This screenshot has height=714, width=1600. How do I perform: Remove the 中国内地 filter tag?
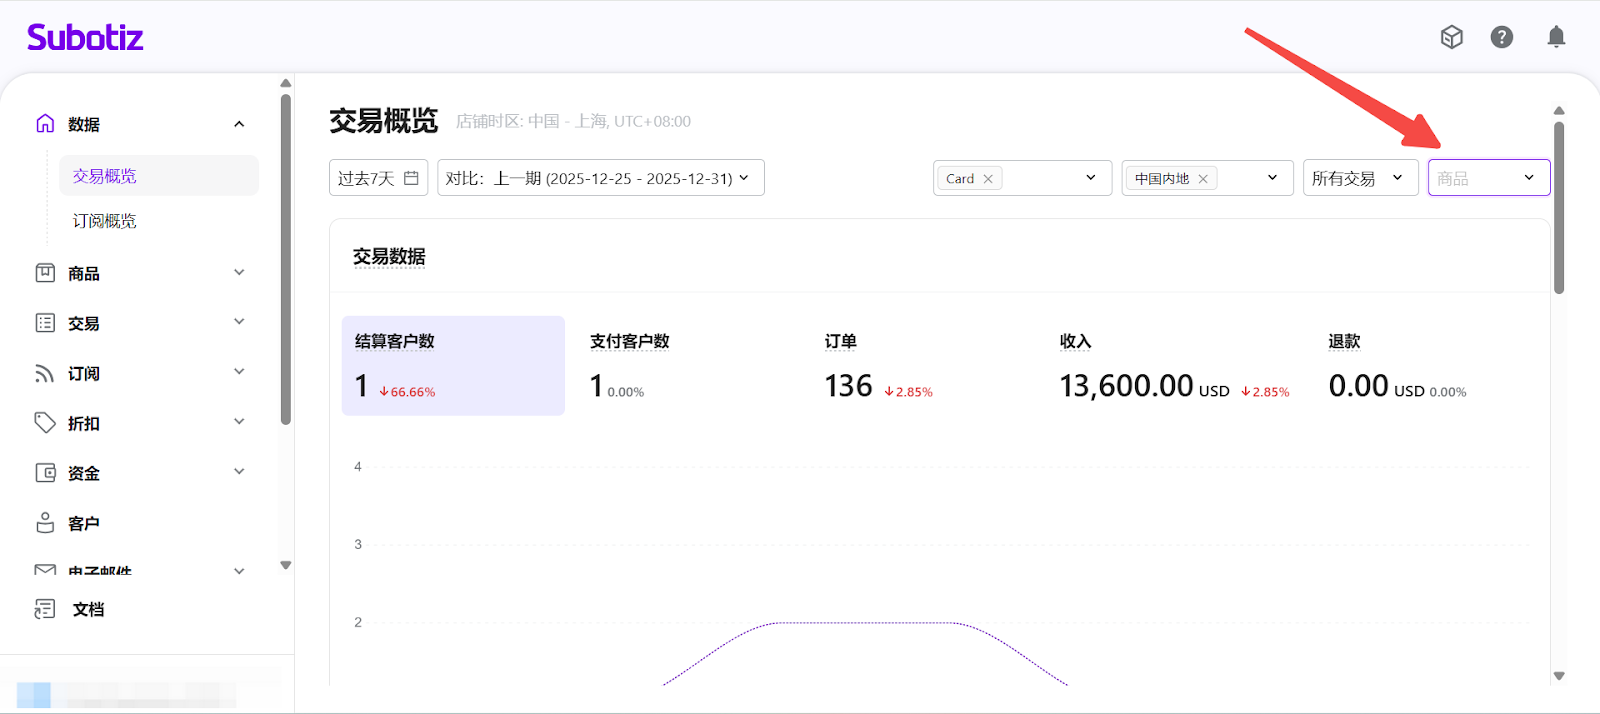pyautogui.click(x=1203, y=179)
